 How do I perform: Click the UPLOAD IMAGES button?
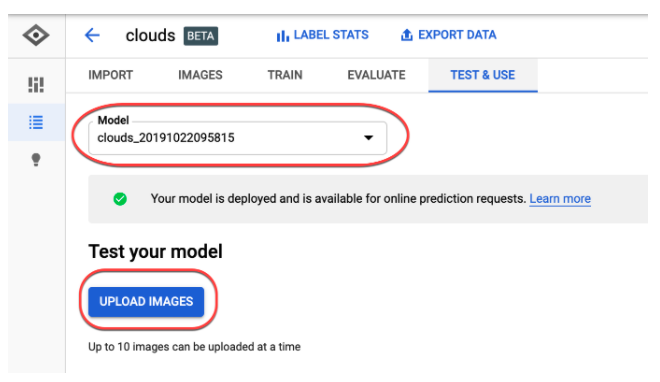[146, 302]
